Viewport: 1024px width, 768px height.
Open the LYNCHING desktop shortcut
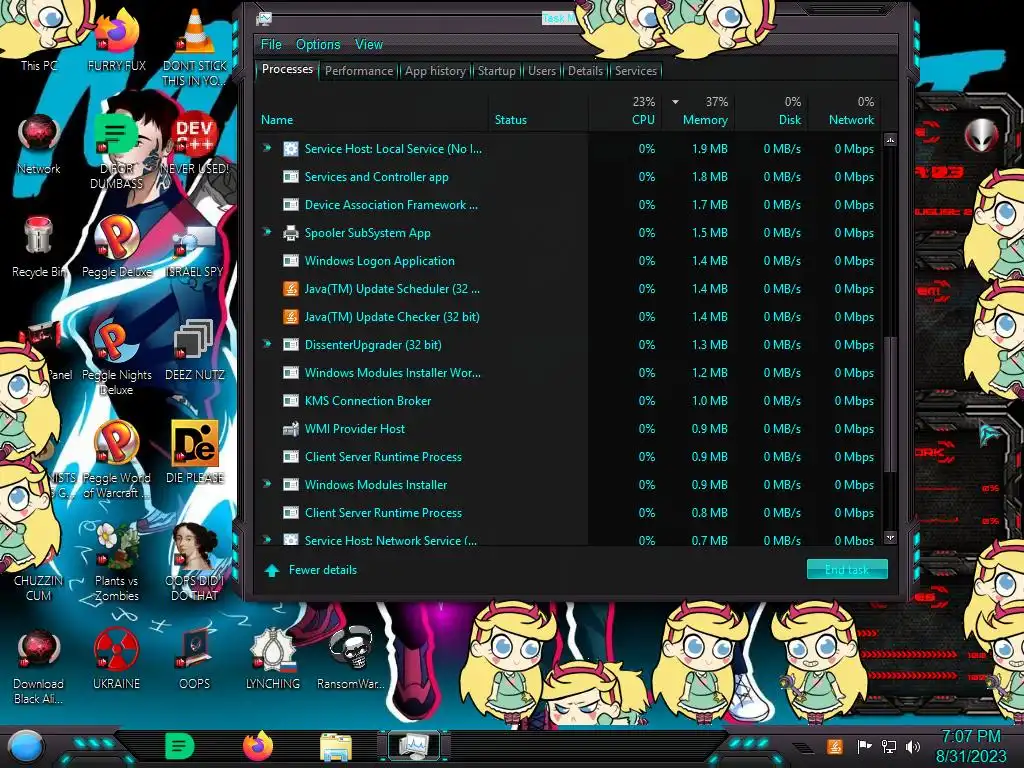(x=272, y=660)
